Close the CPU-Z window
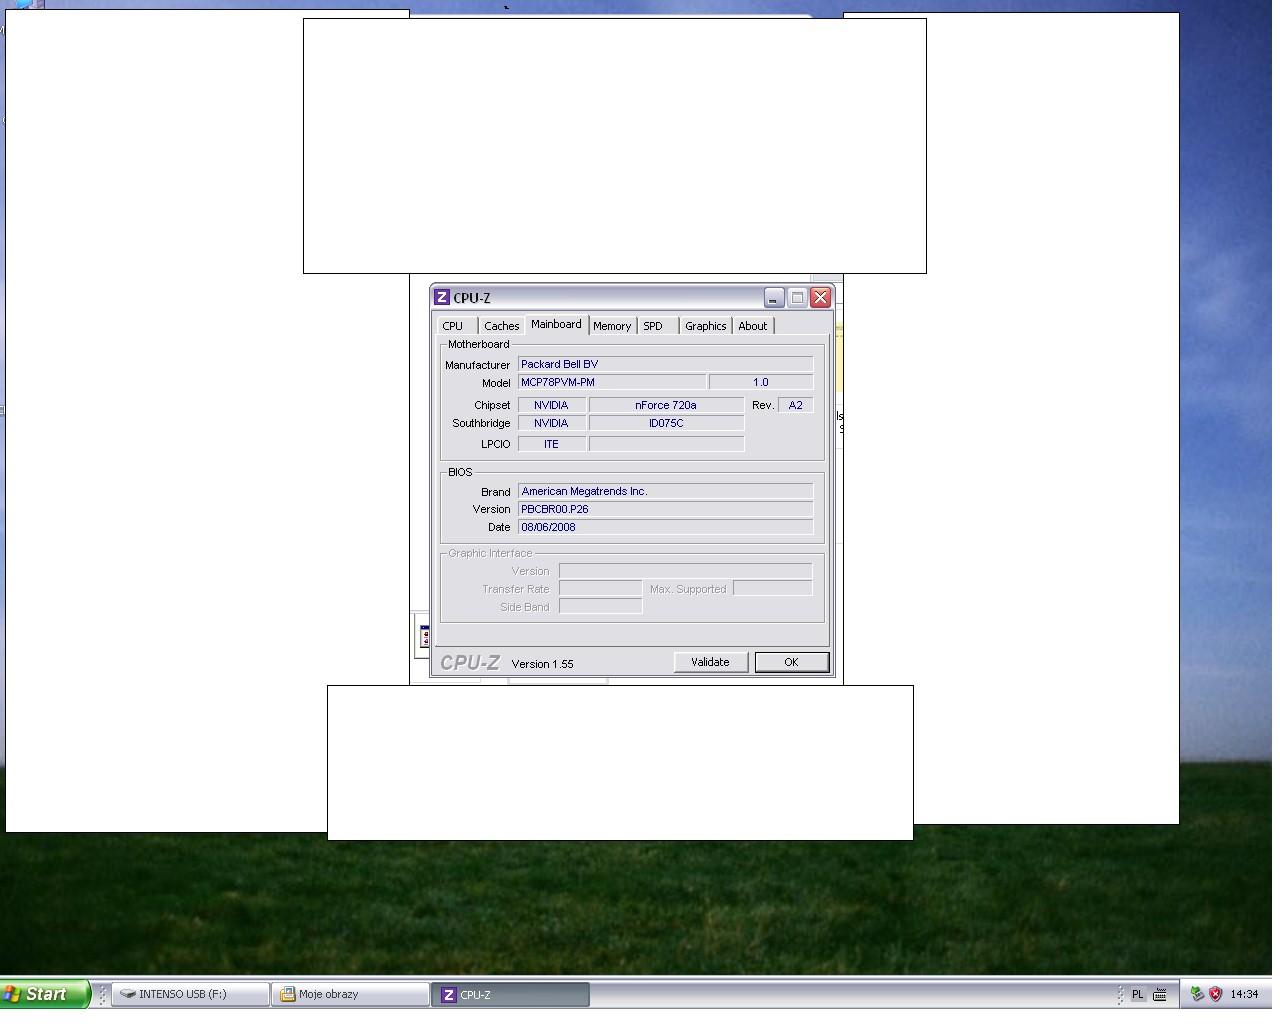1280x1024 pixels. coord(821,298)
